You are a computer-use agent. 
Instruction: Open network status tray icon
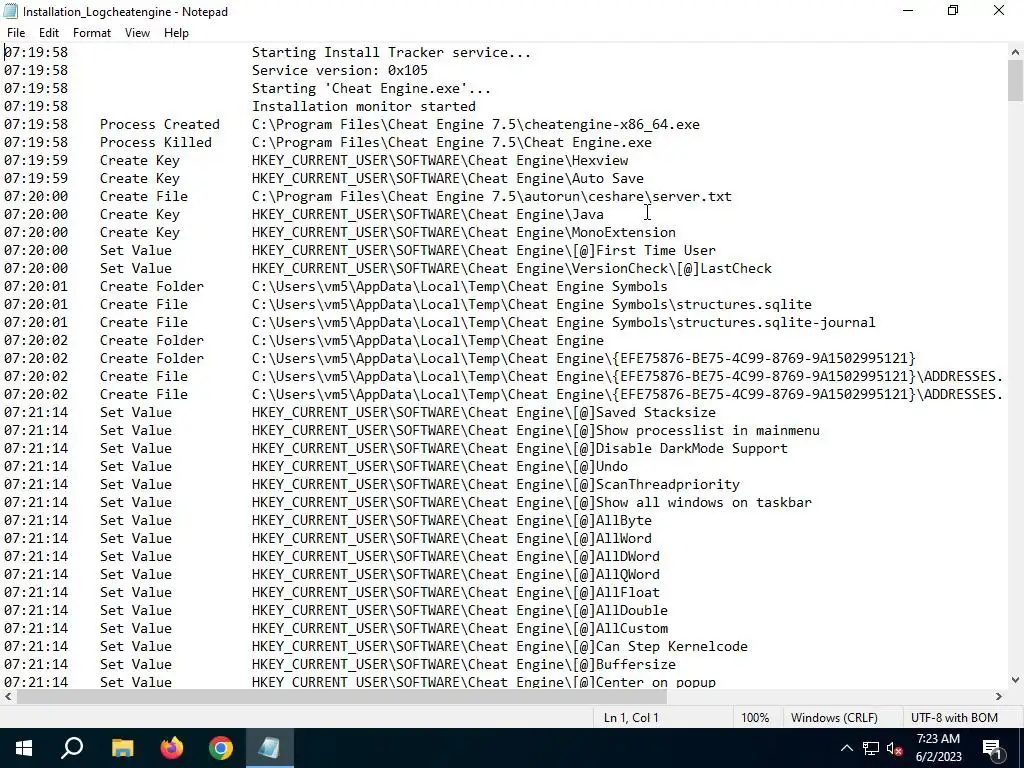point(871,748)
